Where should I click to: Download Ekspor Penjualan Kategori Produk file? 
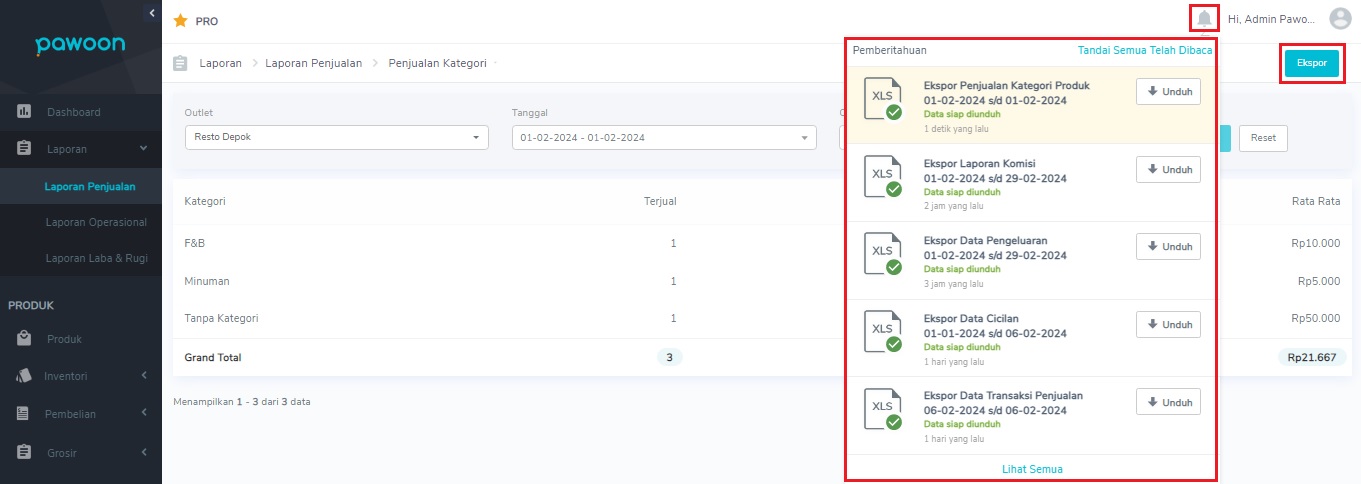(1168, 91)
